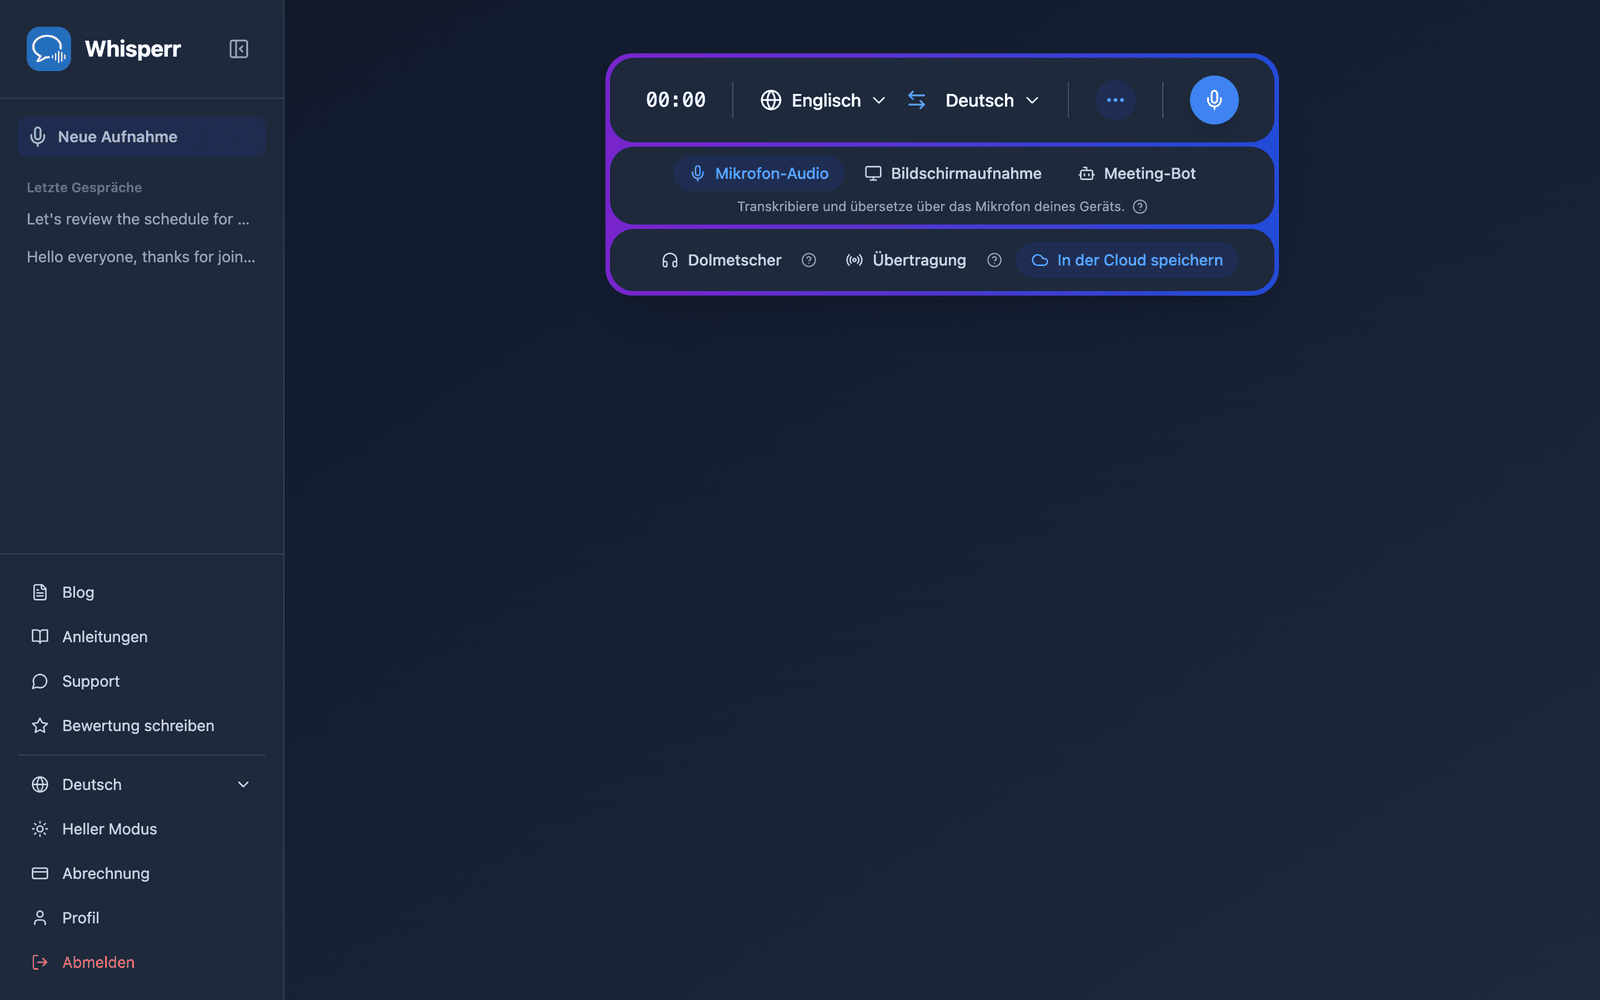Select the Bildschirmaufnahme tab
This screenshot has width=1600, height=1000.
(953, 174)
